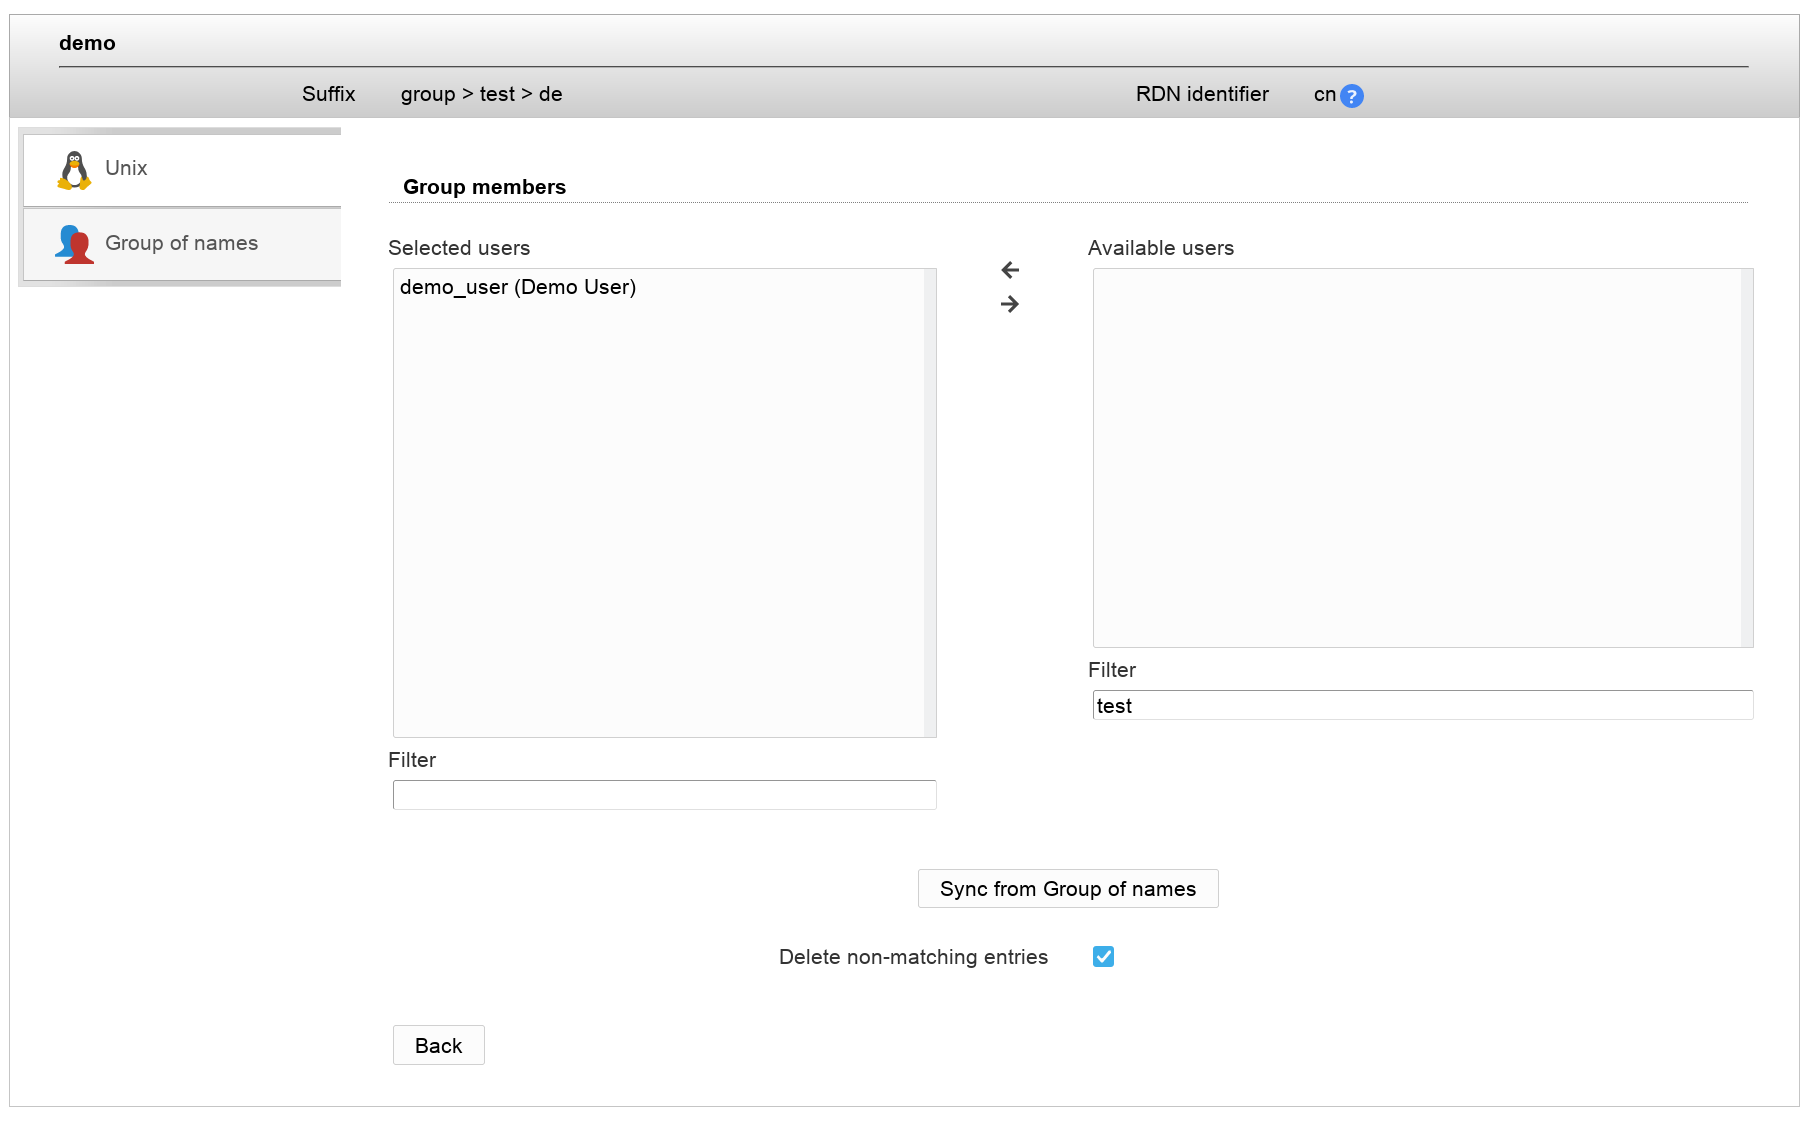Open the Group of names tab label
Screen dimensions: 1820x1134
[181, 243]
